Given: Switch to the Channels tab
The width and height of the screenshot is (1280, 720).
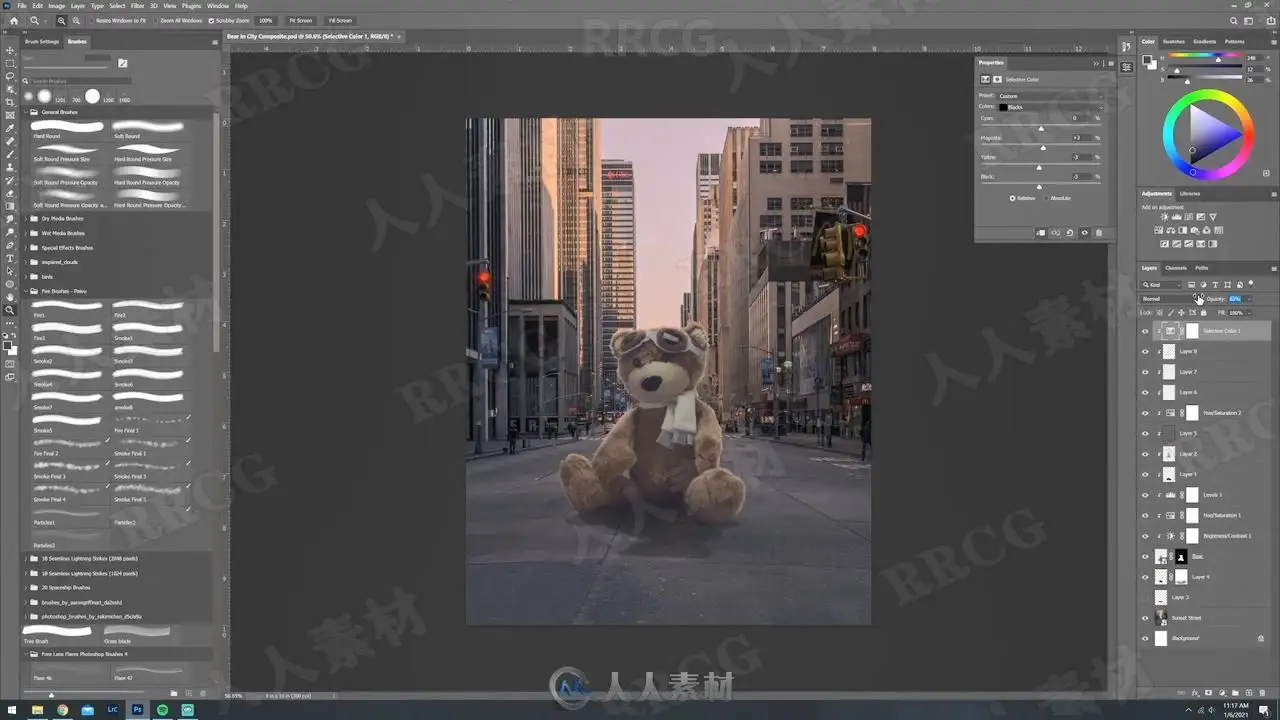Looking at the screenshot, I should (1176, 268).
